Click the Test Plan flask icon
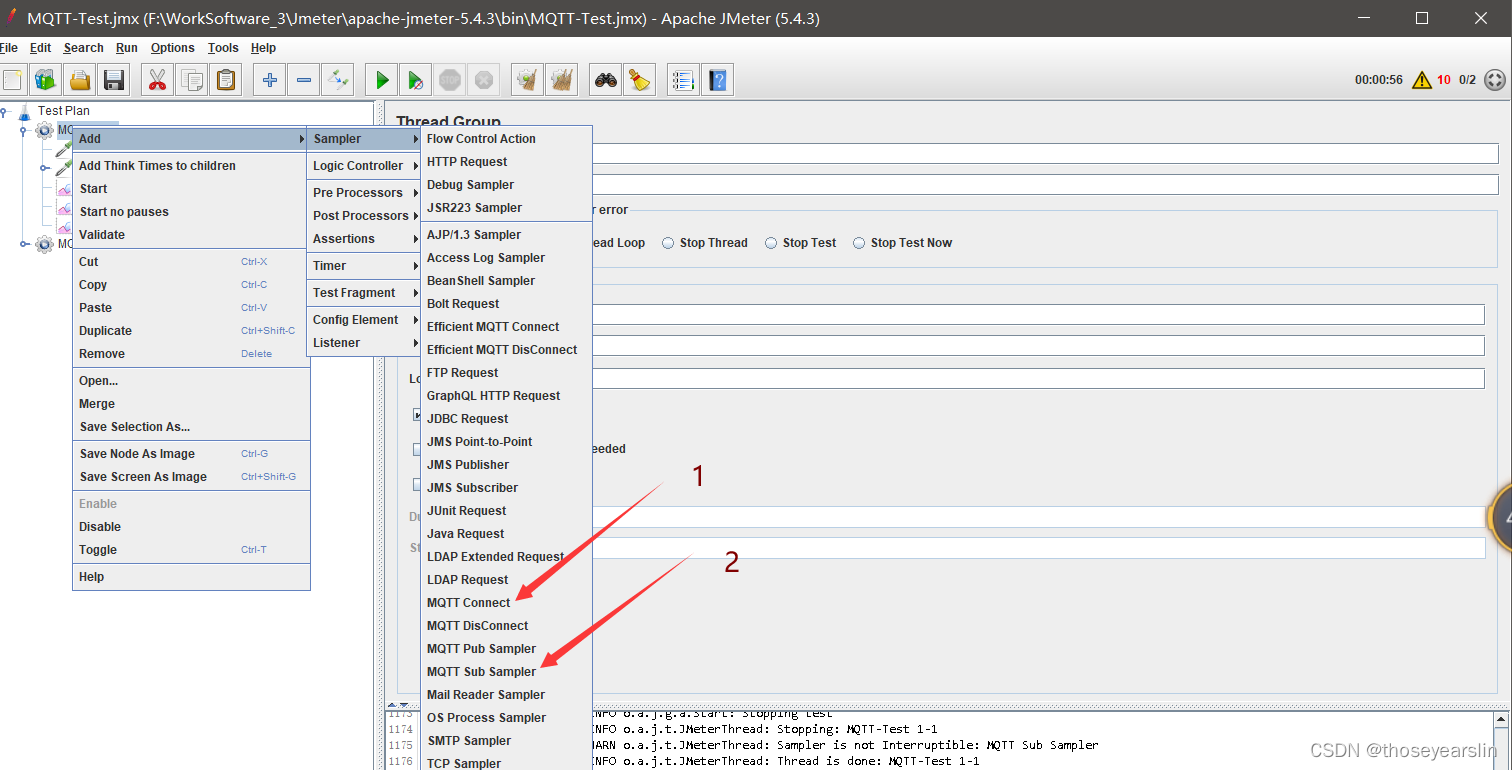 [24, 111]
